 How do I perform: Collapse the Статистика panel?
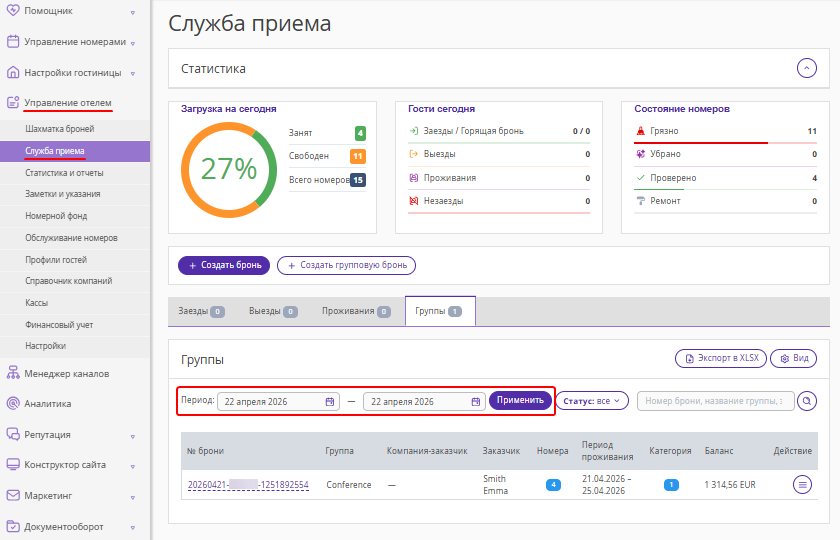(x=807, y=68)
